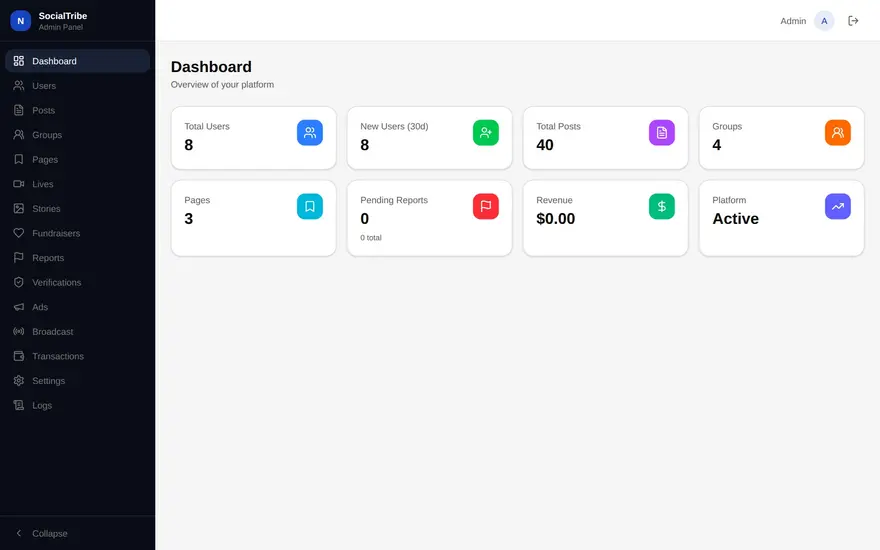
Task: Click the orange Groups card icon
Action: point(837,132)
